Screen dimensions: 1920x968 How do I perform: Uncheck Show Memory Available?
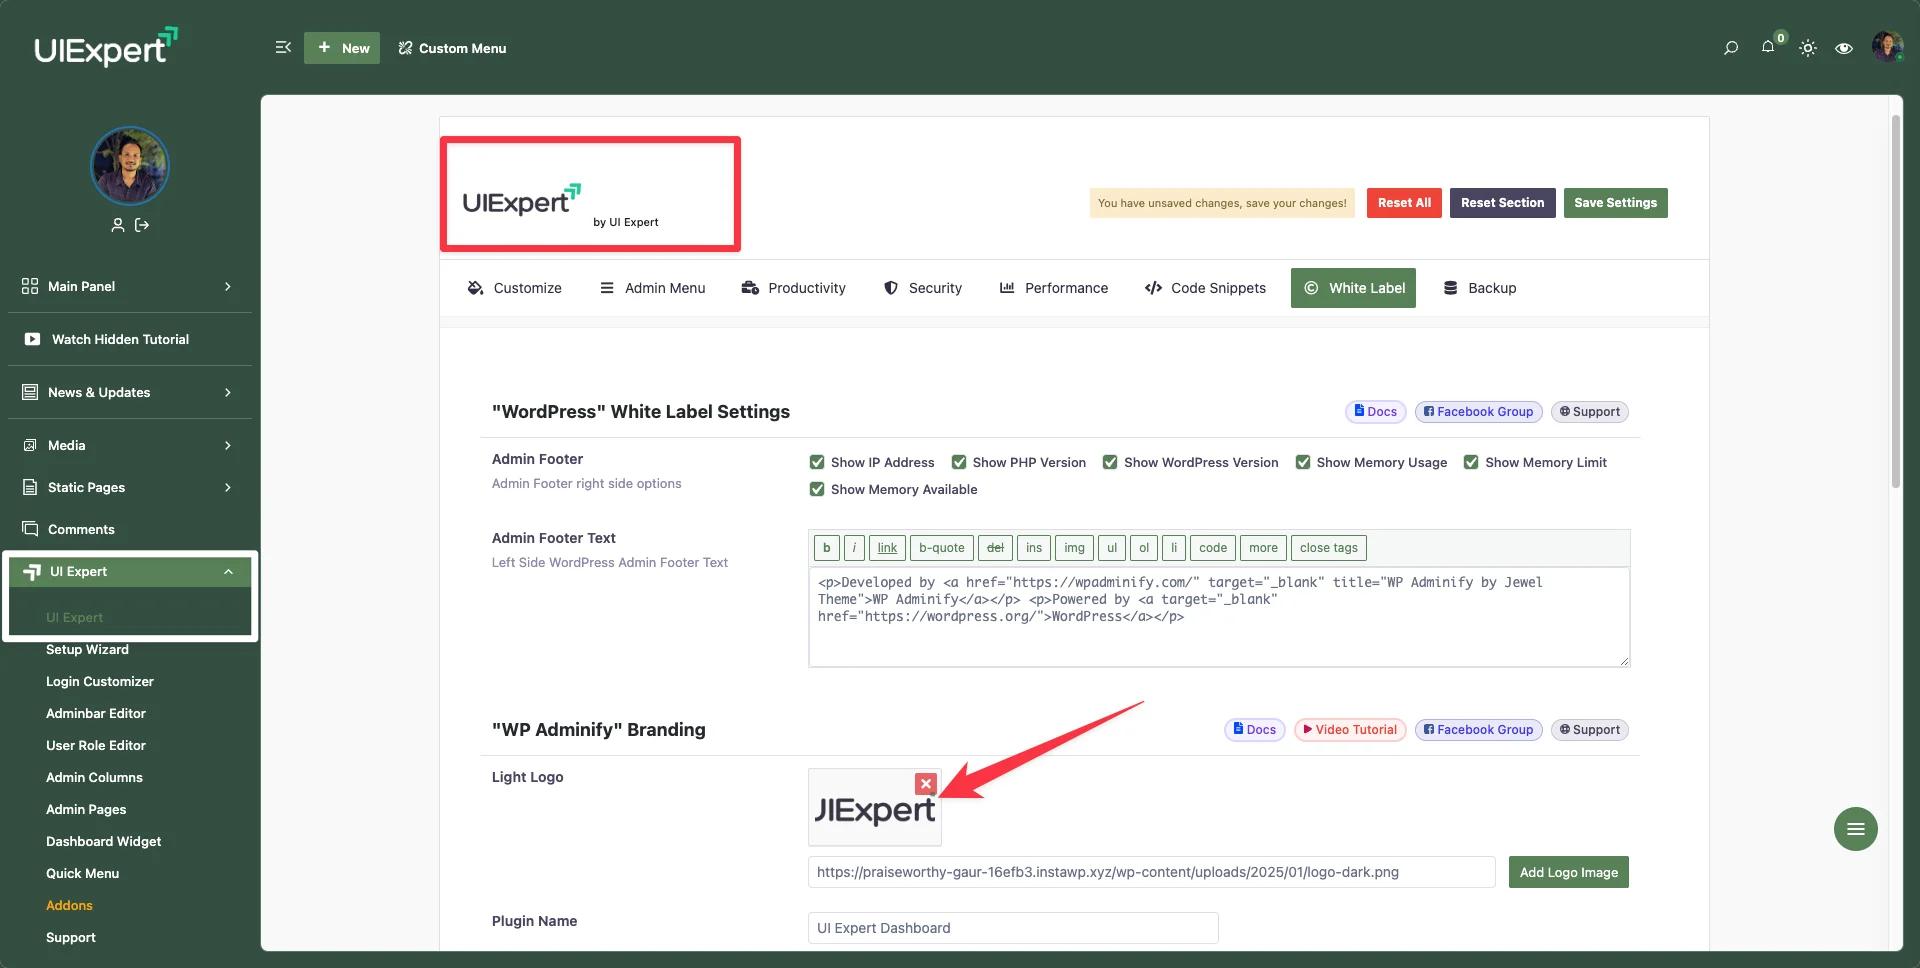(817, 489)
